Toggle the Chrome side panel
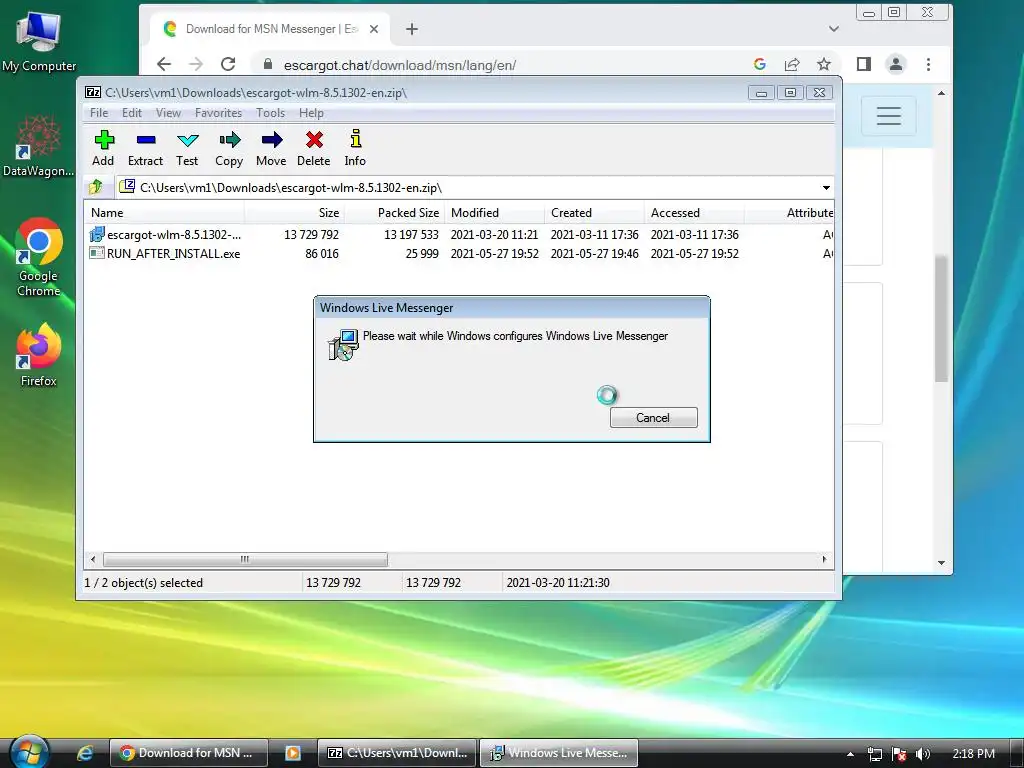 click(x=864, y=64)
